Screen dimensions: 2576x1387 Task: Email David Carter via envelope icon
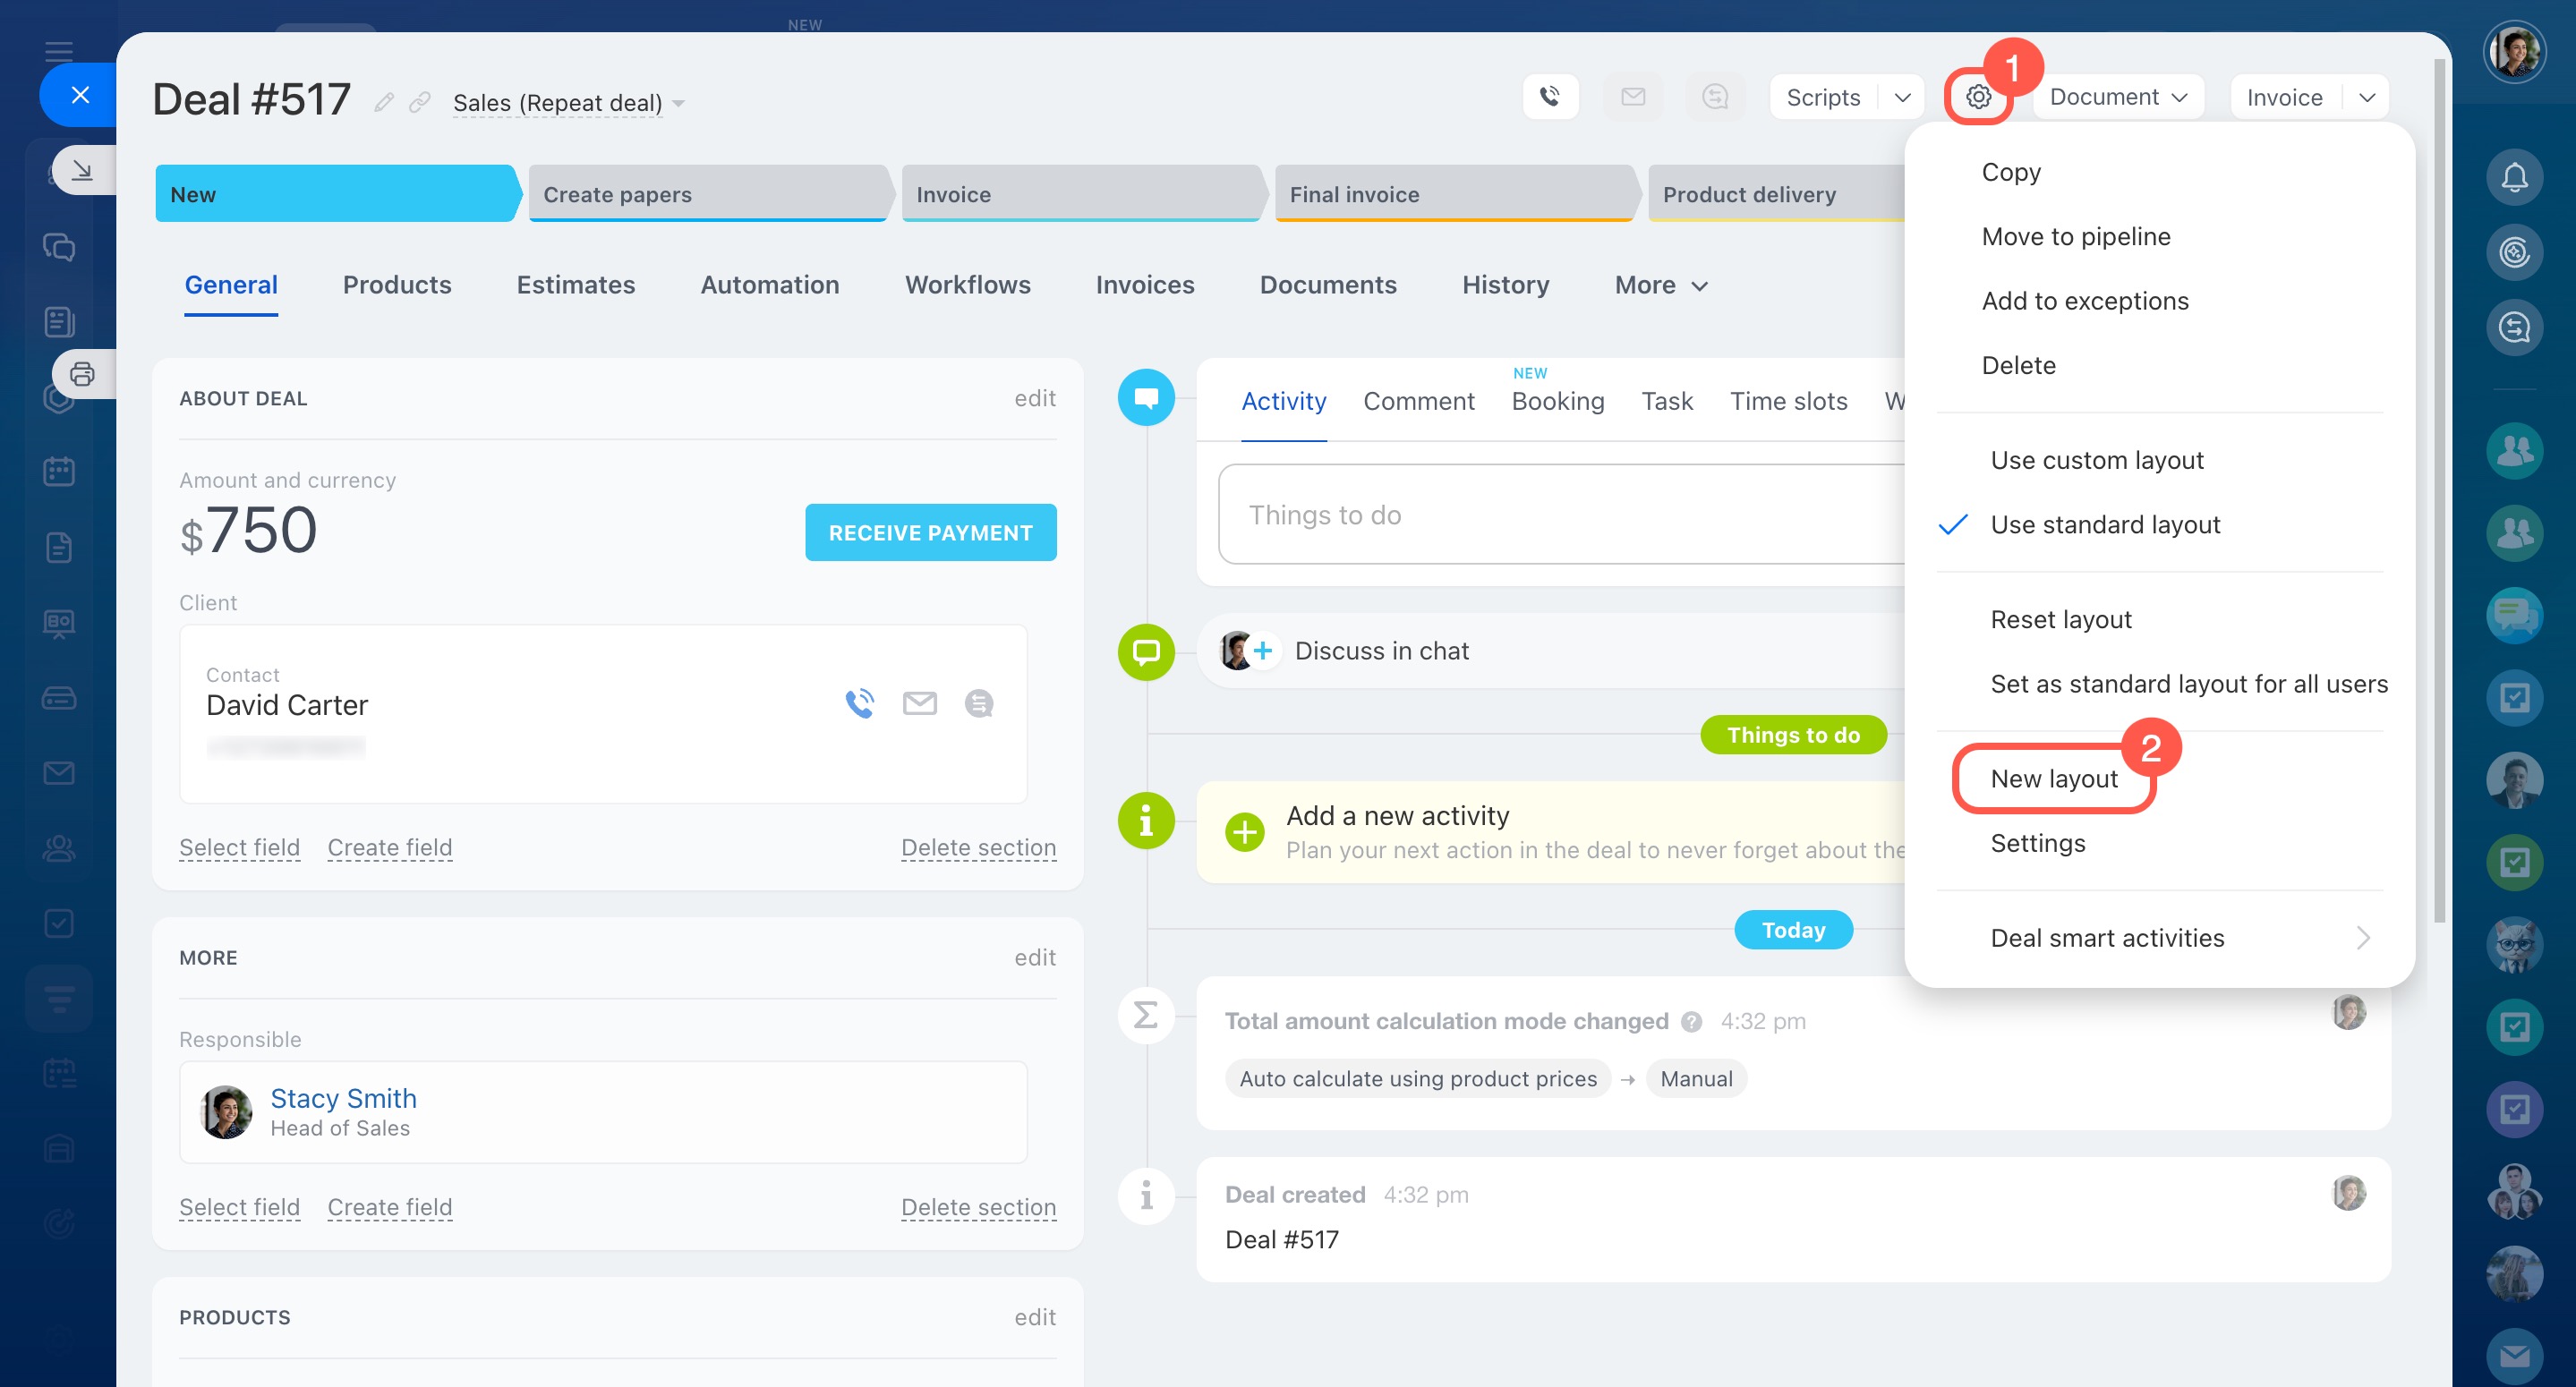click(x=919, y=704)
